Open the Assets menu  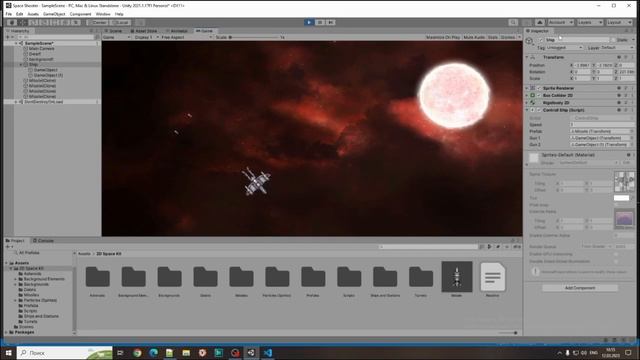coord(33,14)
